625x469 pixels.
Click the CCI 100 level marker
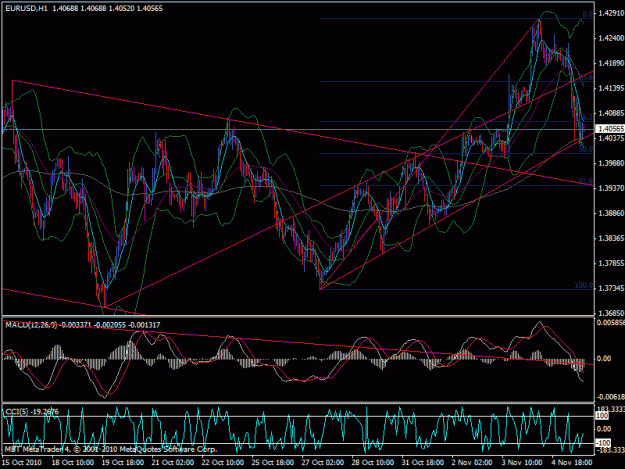[x=602, y=416]
